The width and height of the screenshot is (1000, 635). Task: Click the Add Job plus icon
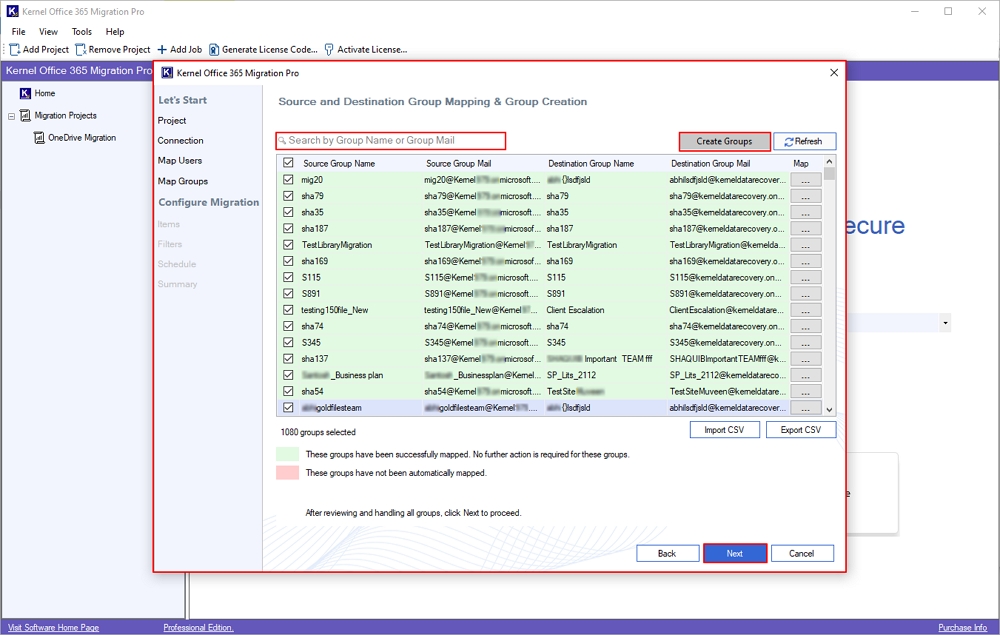[x=162, y=49]
